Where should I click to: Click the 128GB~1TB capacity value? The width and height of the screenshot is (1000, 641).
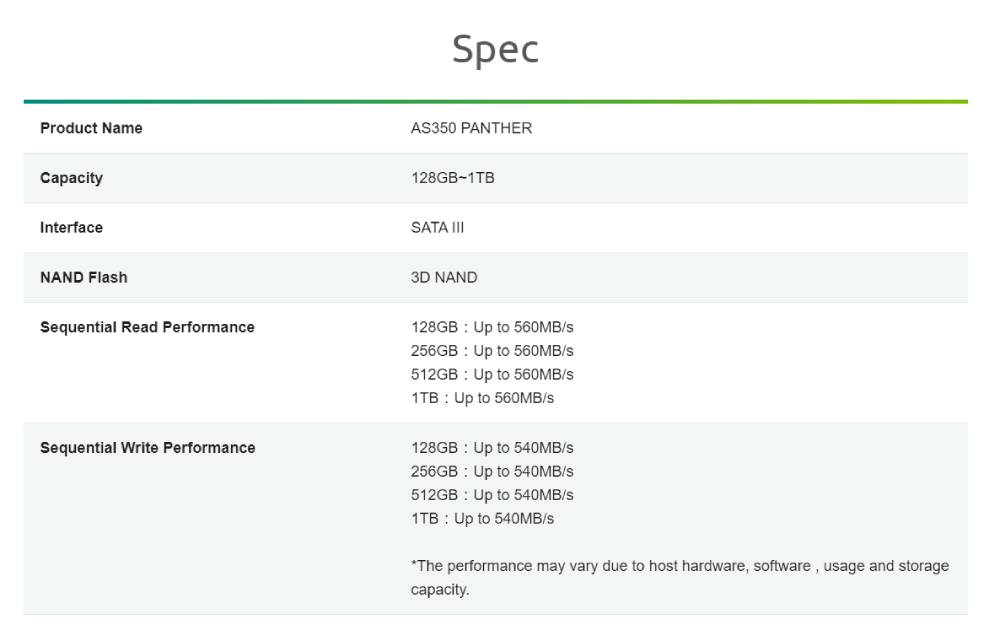click(452, 178)
